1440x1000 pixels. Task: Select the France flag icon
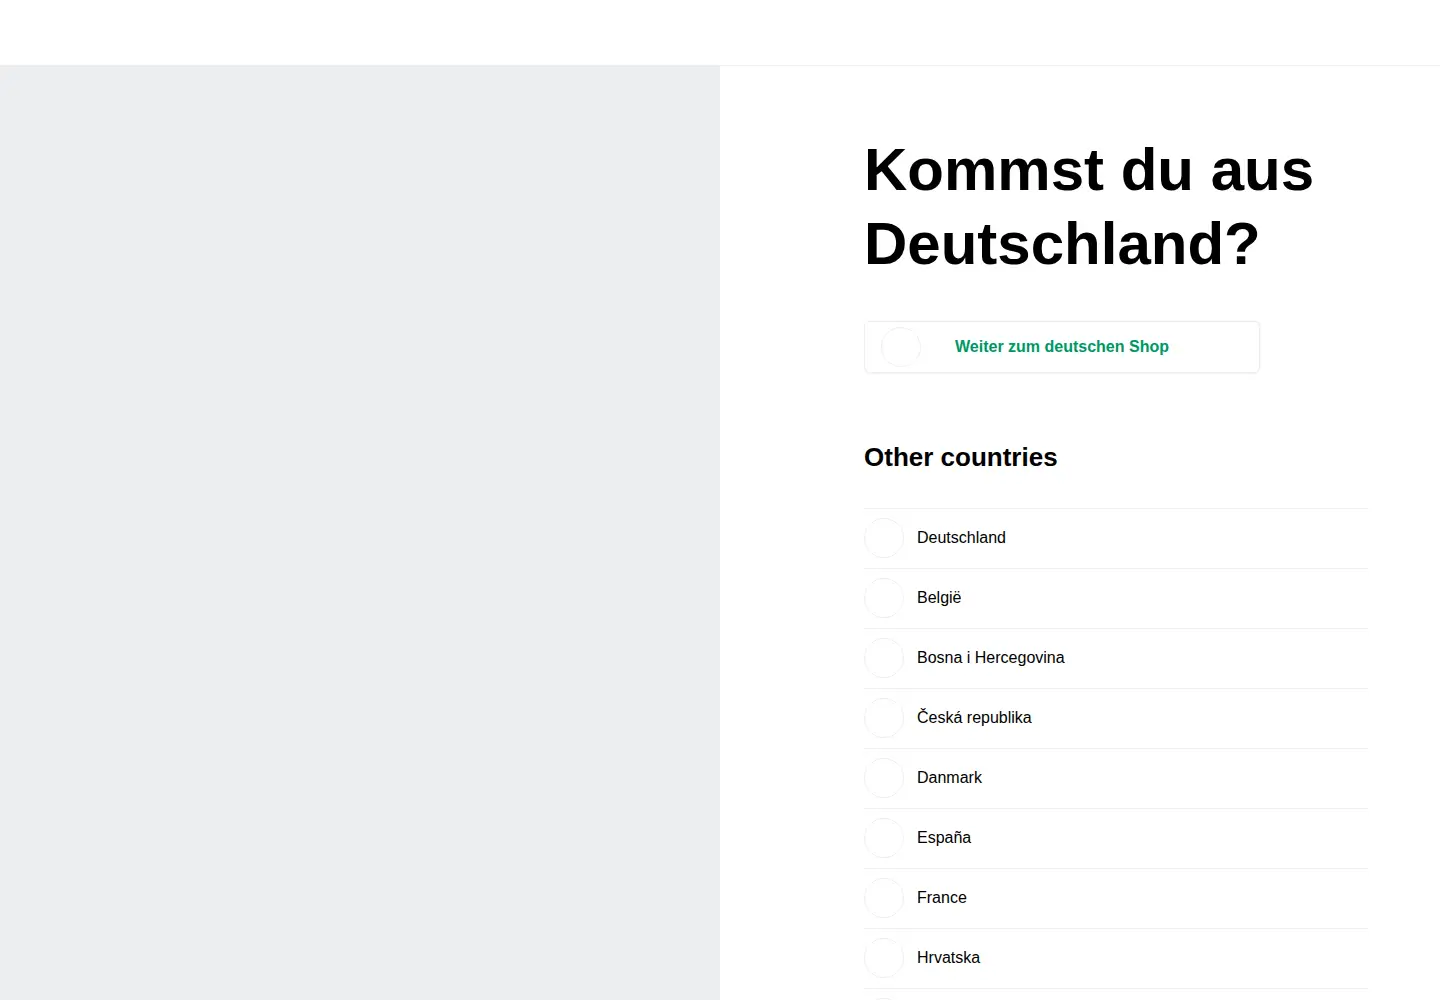click(884, 898)
